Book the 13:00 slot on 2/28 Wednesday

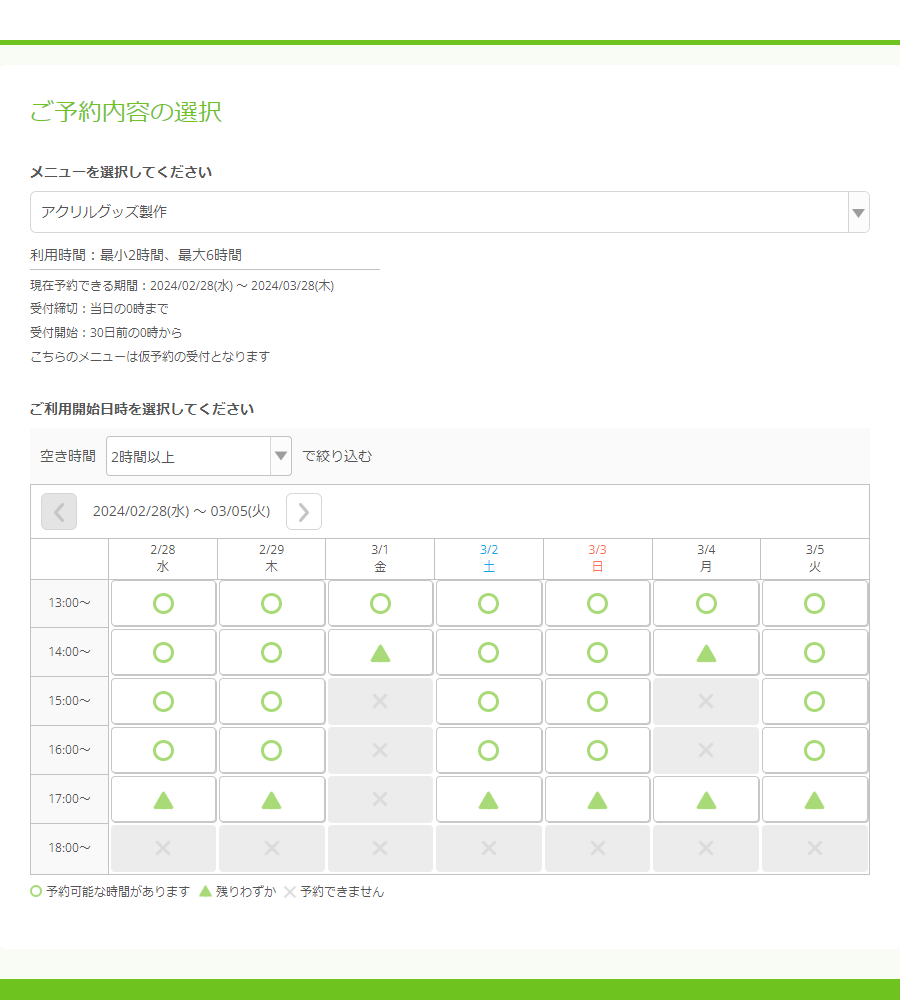(163, 604)
